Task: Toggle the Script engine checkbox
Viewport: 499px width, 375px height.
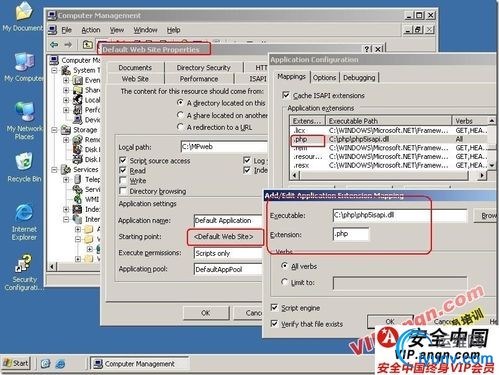Action: point(274,307)
